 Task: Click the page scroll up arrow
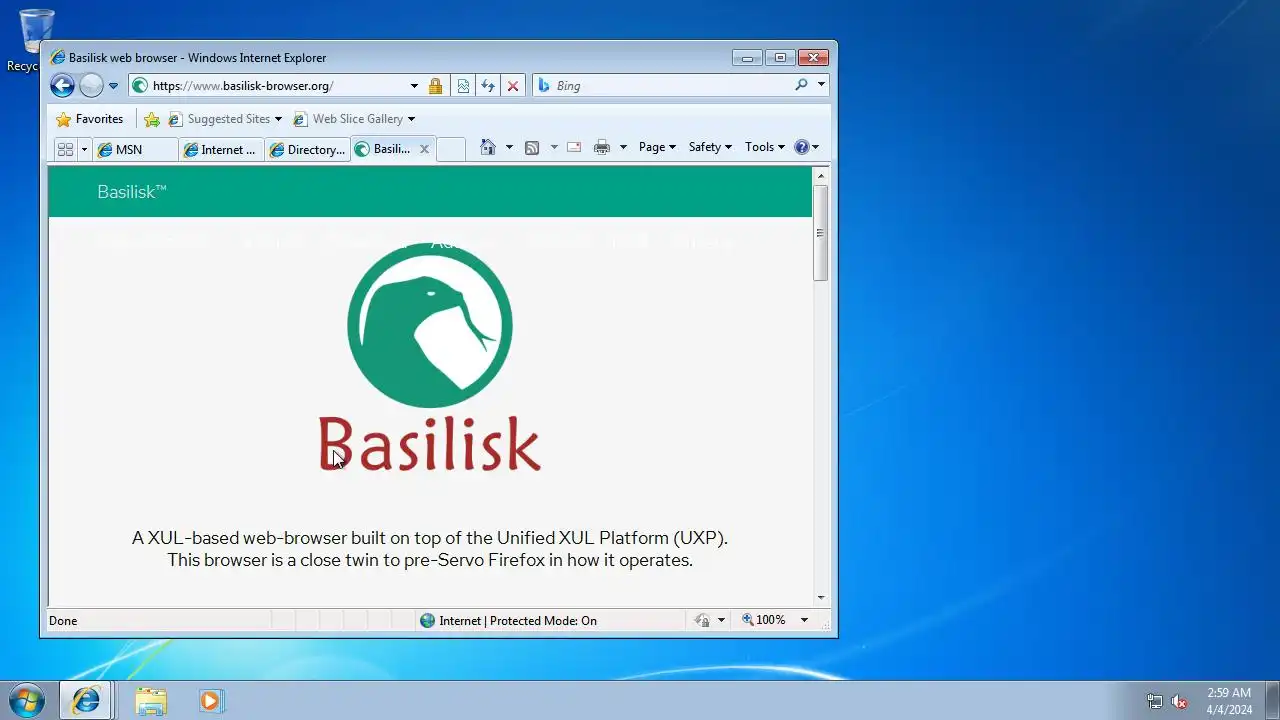821,176
